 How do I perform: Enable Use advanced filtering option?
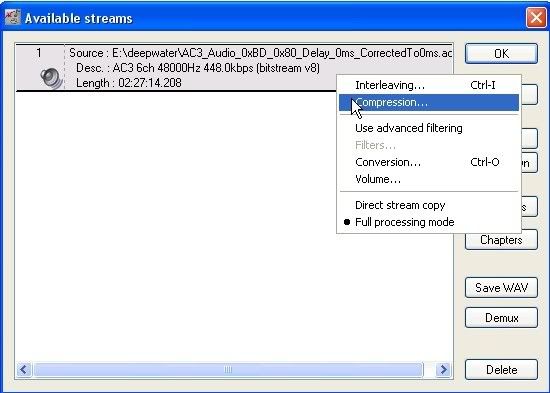pos(429,128)
